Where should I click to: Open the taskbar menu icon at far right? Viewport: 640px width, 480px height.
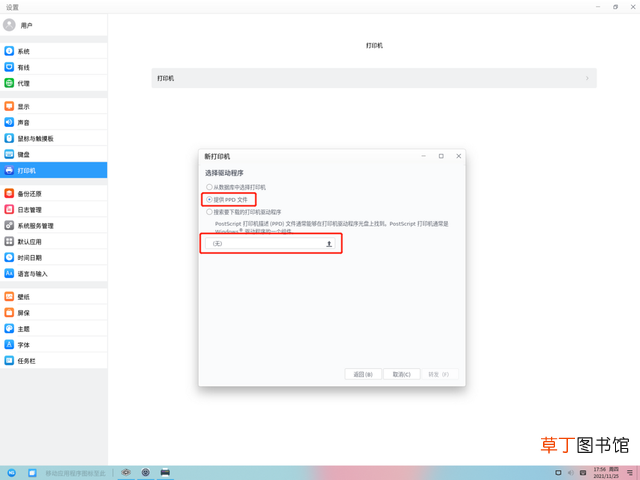[x=630, y=473]
